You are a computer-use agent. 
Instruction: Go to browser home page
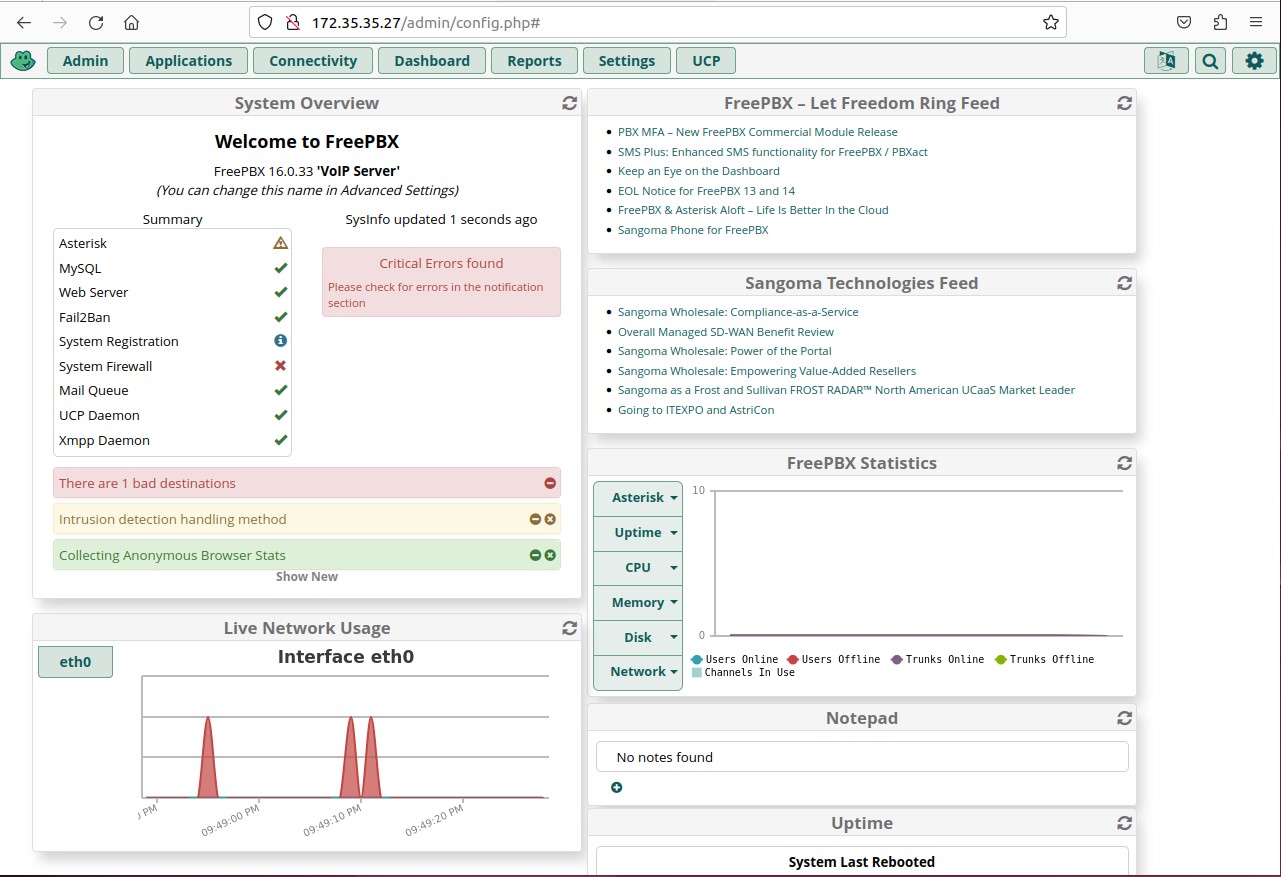click(x=131, y=22)
